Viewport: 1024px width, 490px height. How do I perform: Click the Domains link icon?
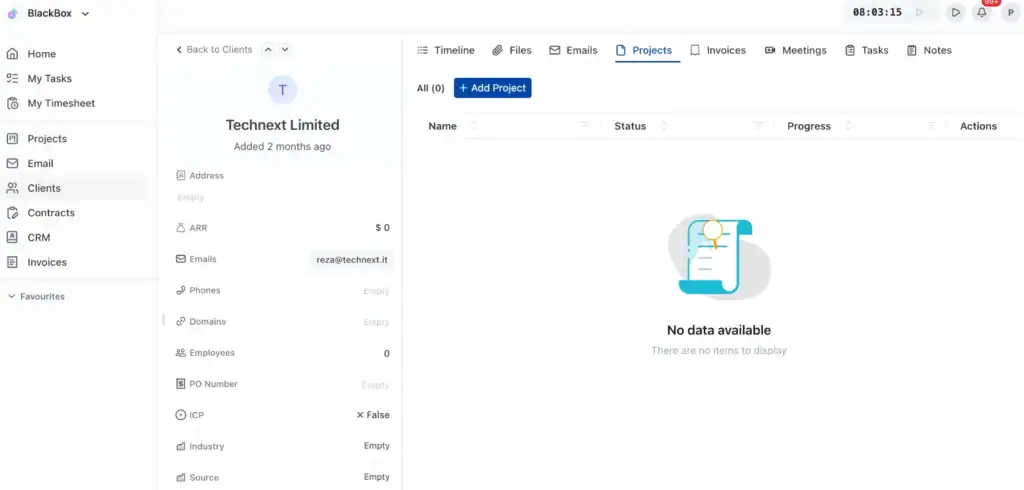click(x=181, y=321)
